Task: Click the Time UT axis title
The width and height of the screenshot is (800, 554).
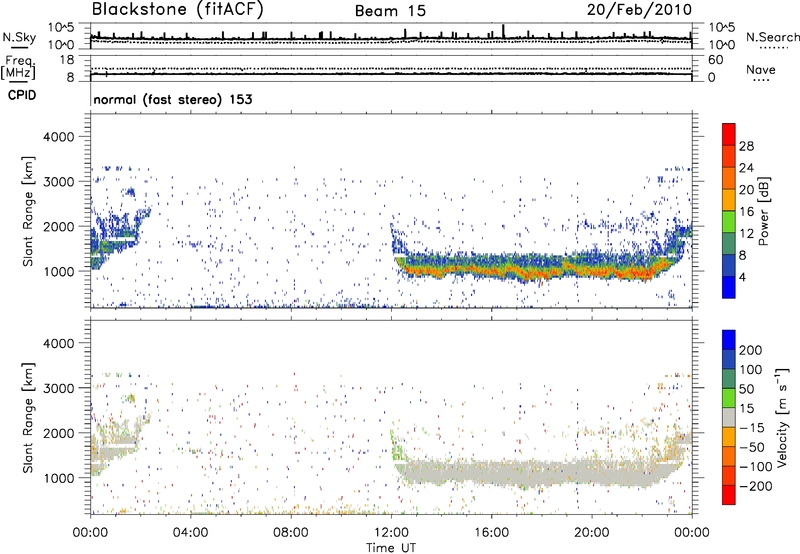Action: (391, 548)
